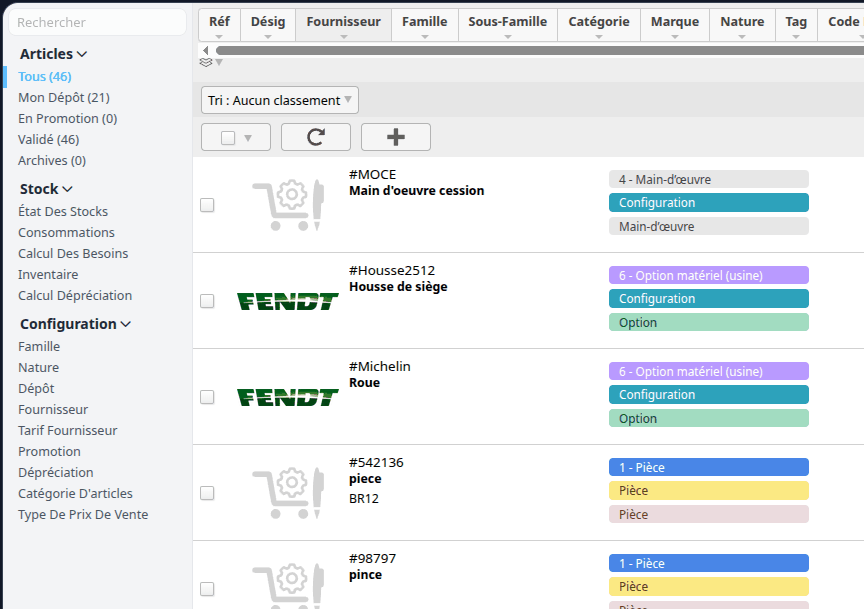Screen dimensions: 864x609
Task: Click the reference #Michelin
Action: click(x=380, y=367)
